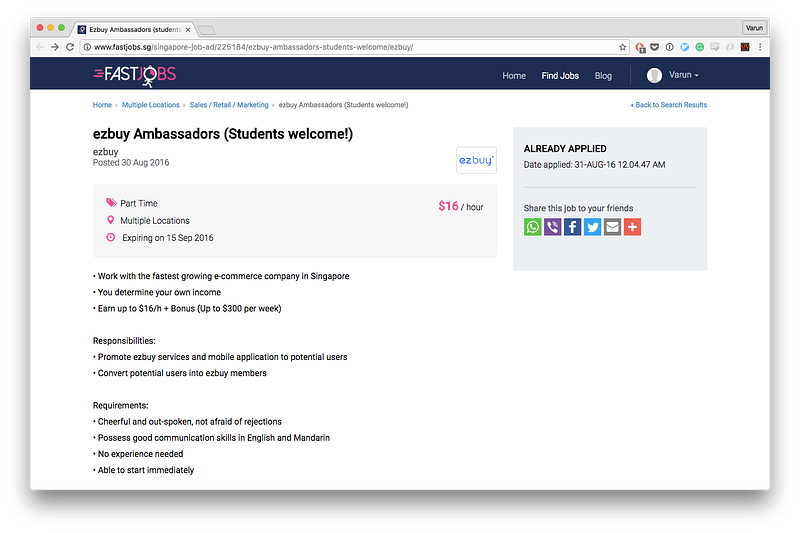Click the blue bird extension icon
This screenshot has height=533, width=800.
pos(685,47)
